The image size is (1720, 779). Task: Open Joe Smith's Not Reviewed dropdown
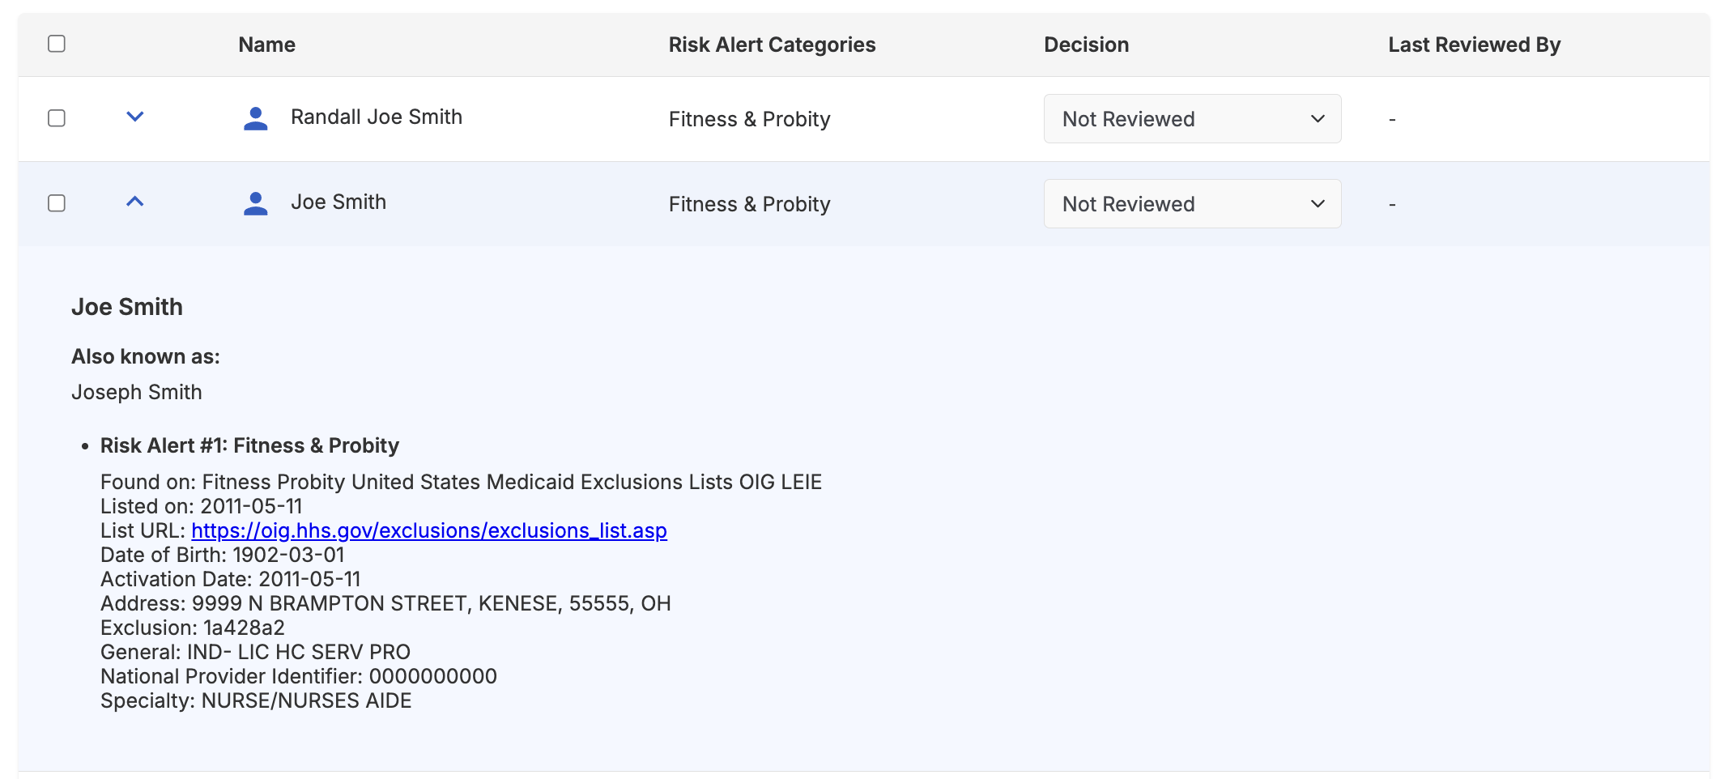click(x=1191, y=203)
